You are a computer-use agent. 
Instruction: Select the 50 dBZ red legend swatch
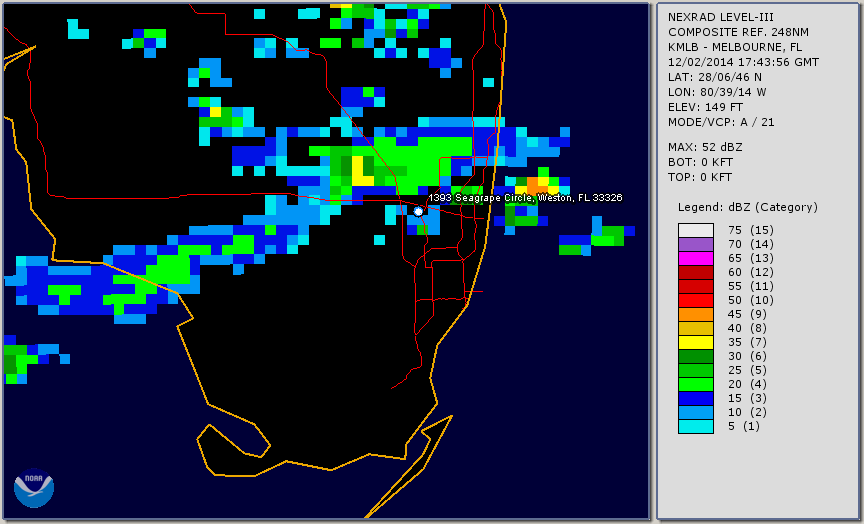click(x=696, y=300)
